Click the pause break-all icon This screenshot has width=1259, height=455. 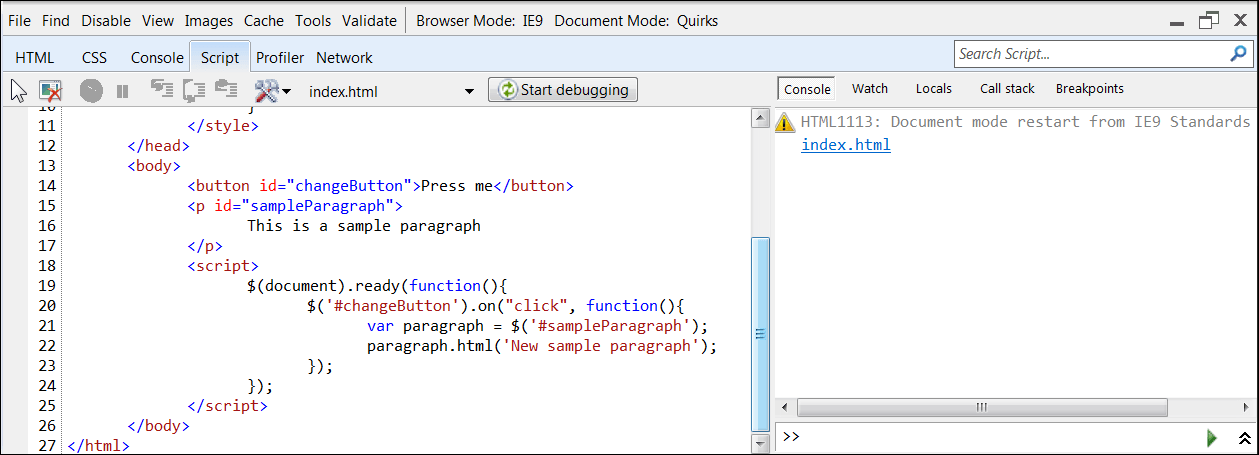pyautogui.click(x=122, y=91)
